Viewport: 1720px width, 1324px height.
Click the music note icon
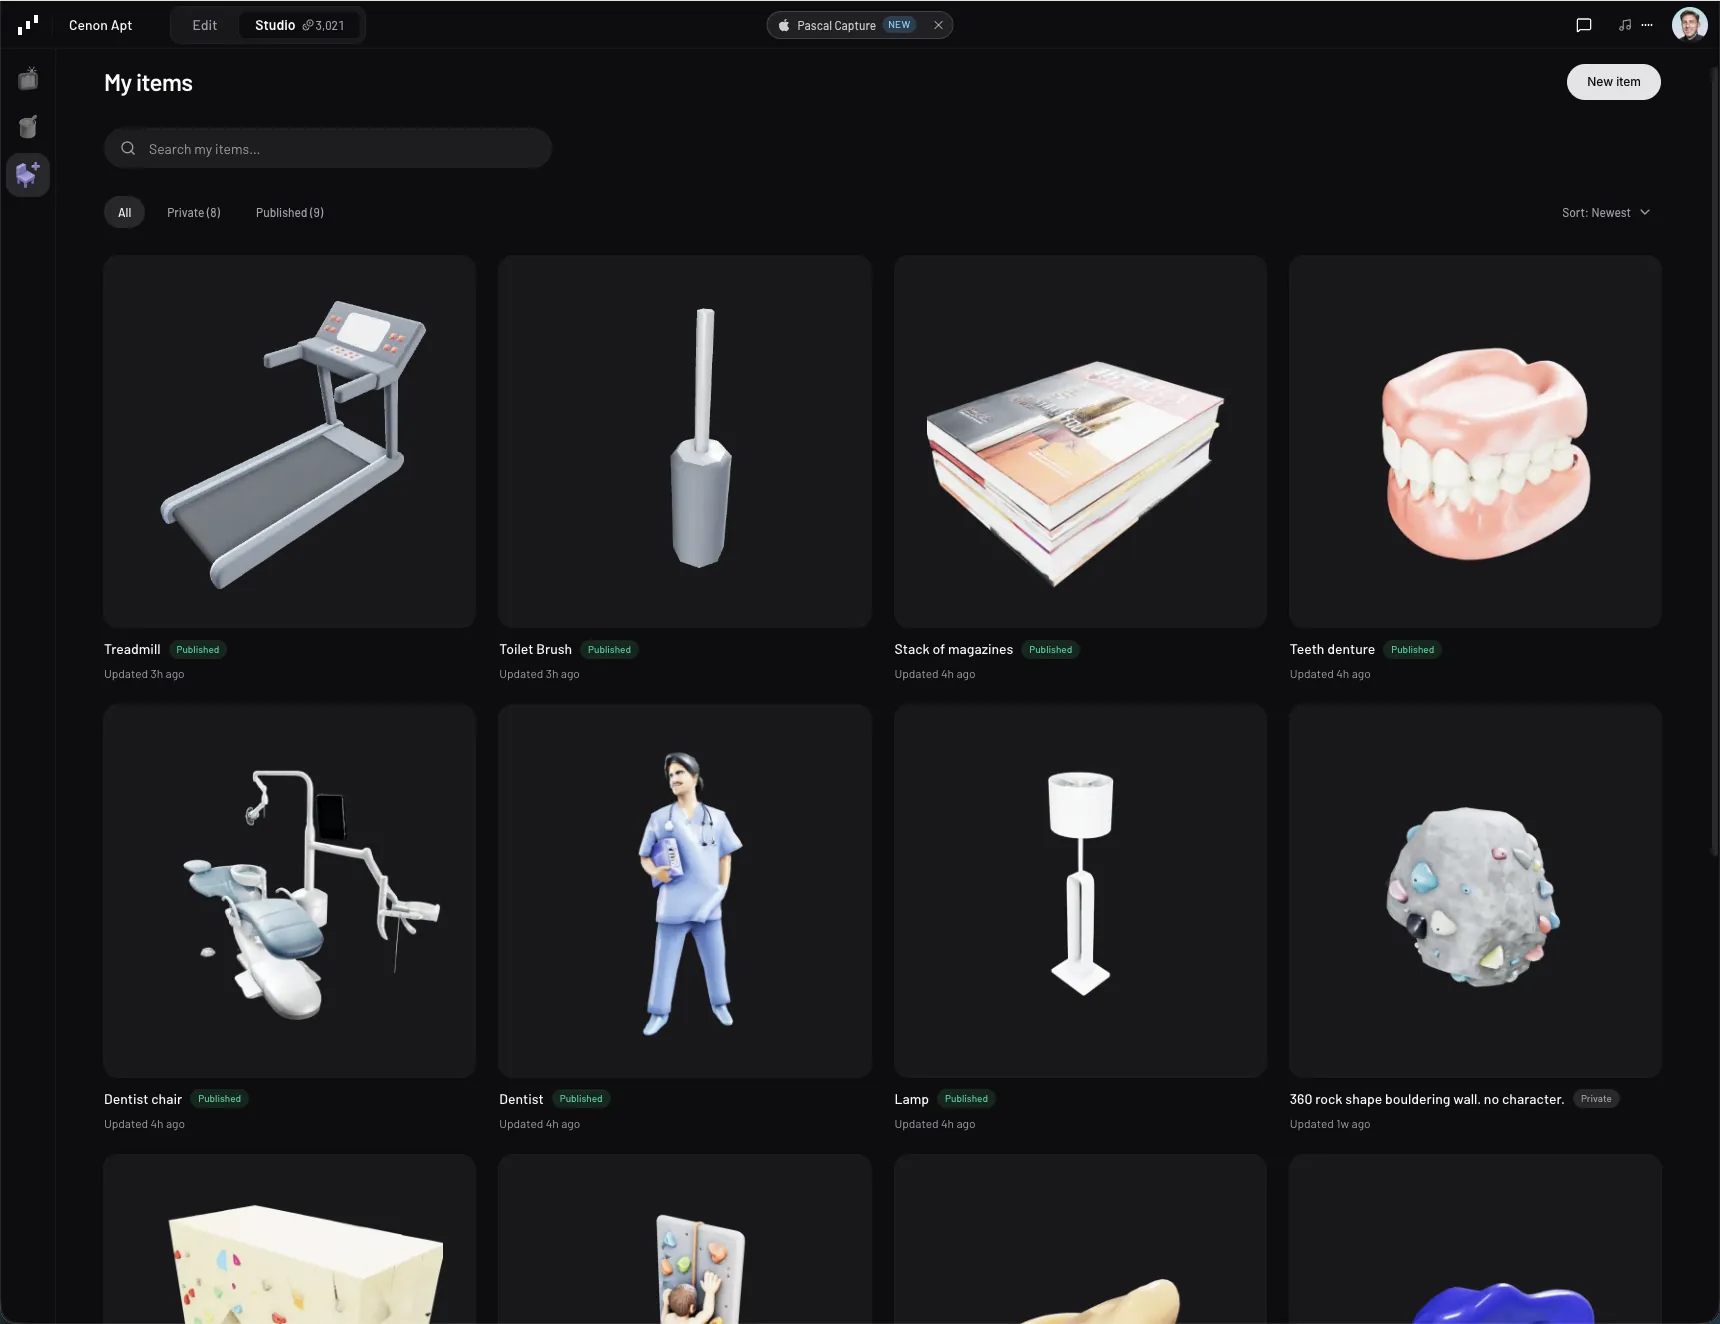[x=1625, y=25]
